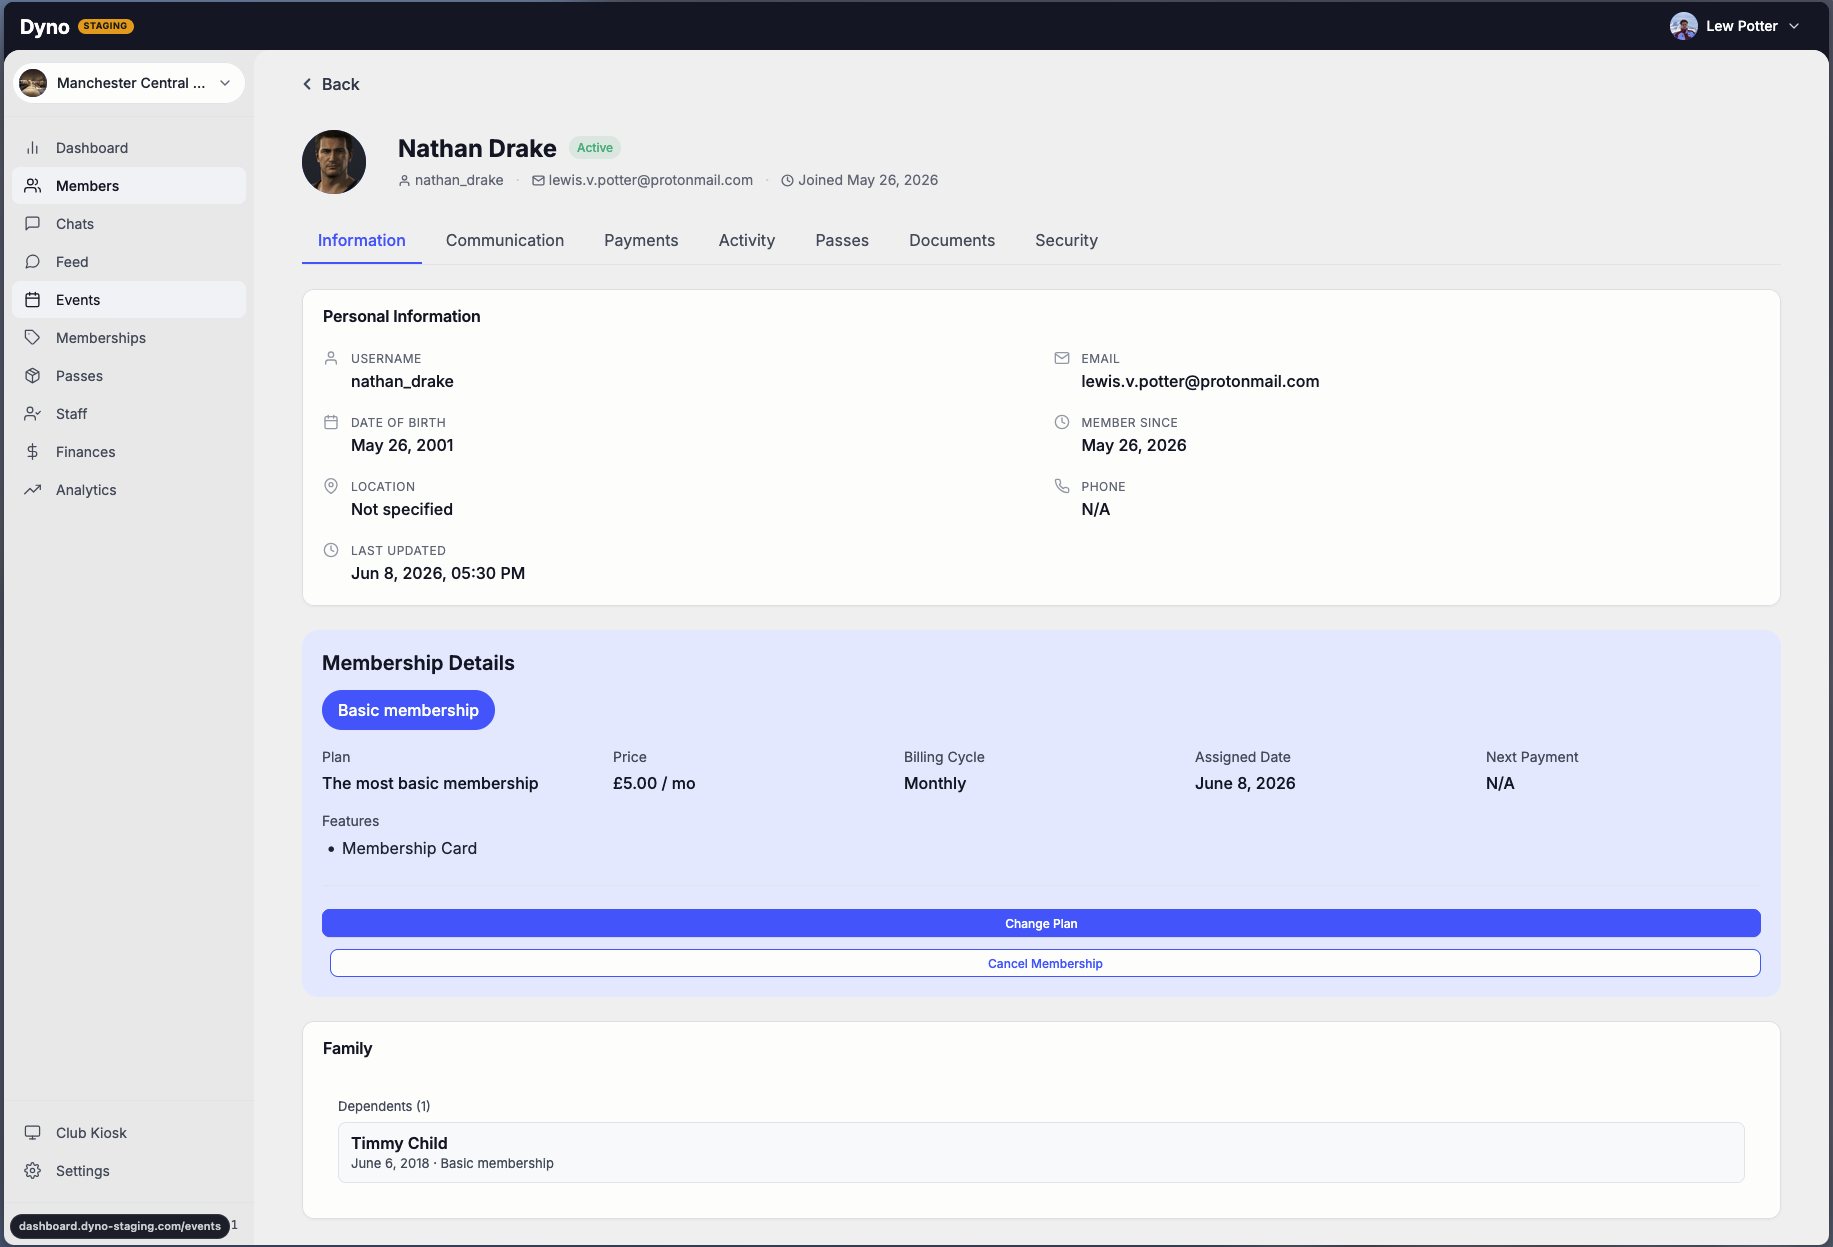
Task: Go to the Security tab
Action: 1066,240
